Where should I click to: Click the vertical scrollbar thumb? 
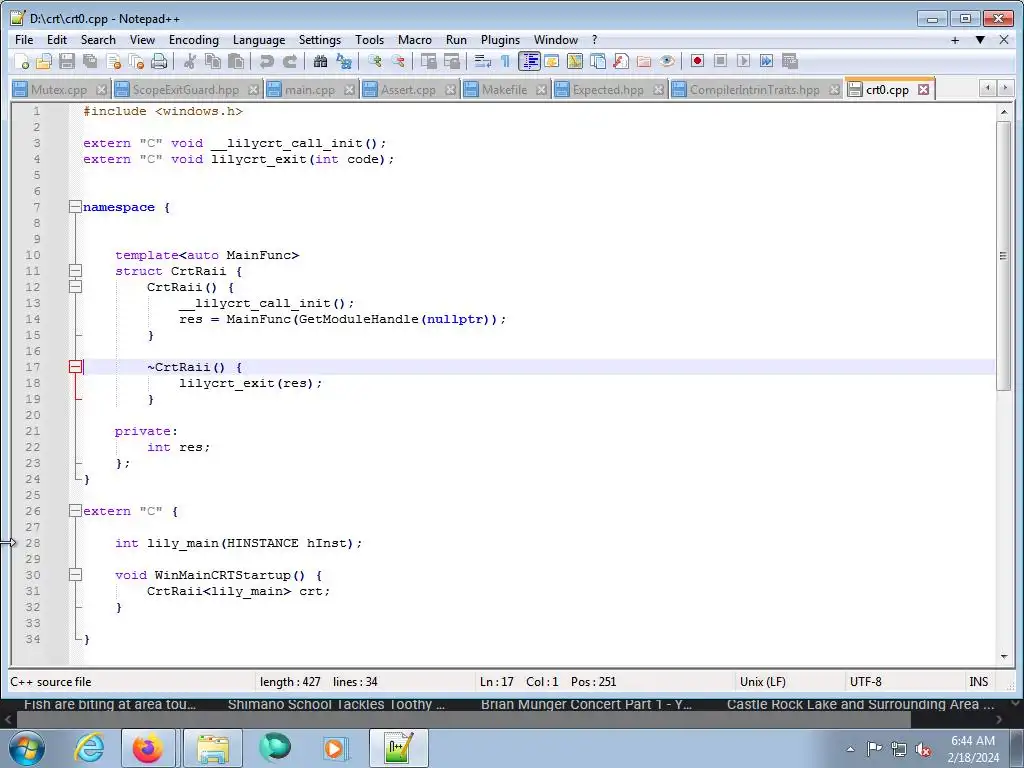[x=1004, y=255]
